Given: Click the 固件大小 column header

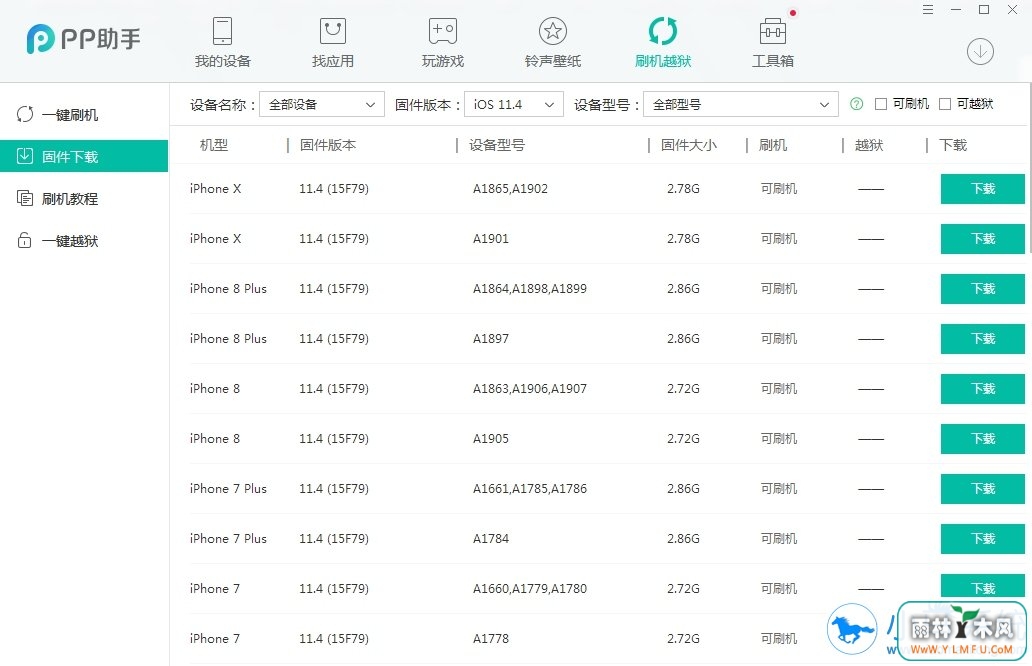Looking at the screenshot, I should [688, 145].
